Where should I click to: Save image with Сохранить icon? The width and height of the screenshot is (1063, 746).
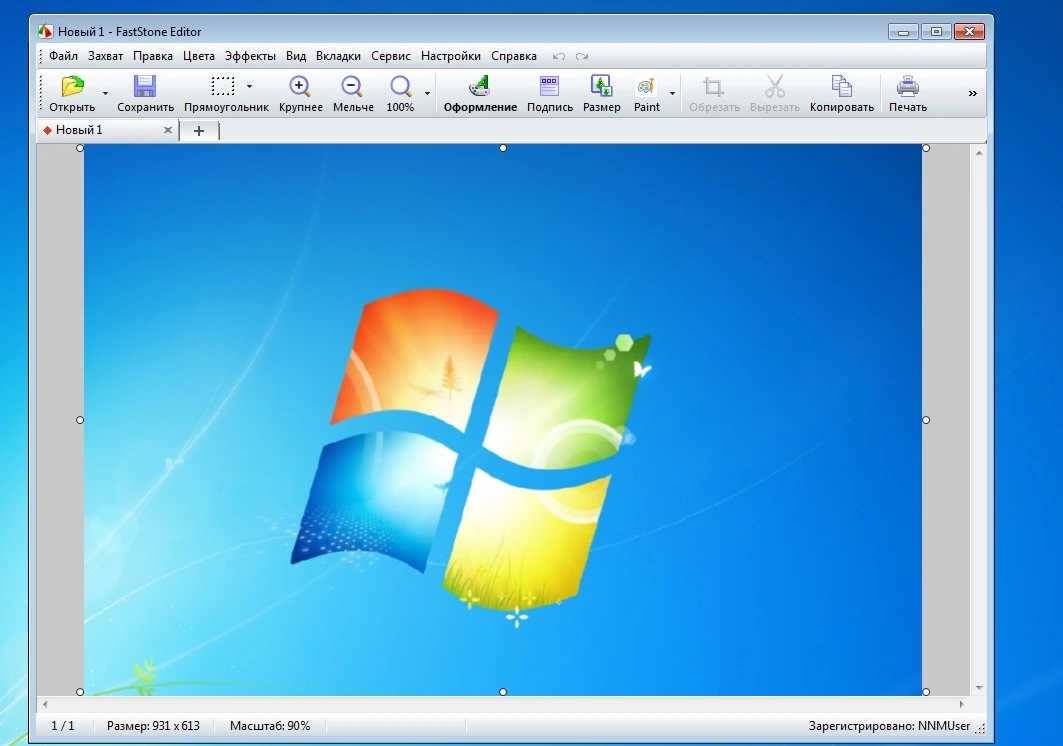pos(145,87)
